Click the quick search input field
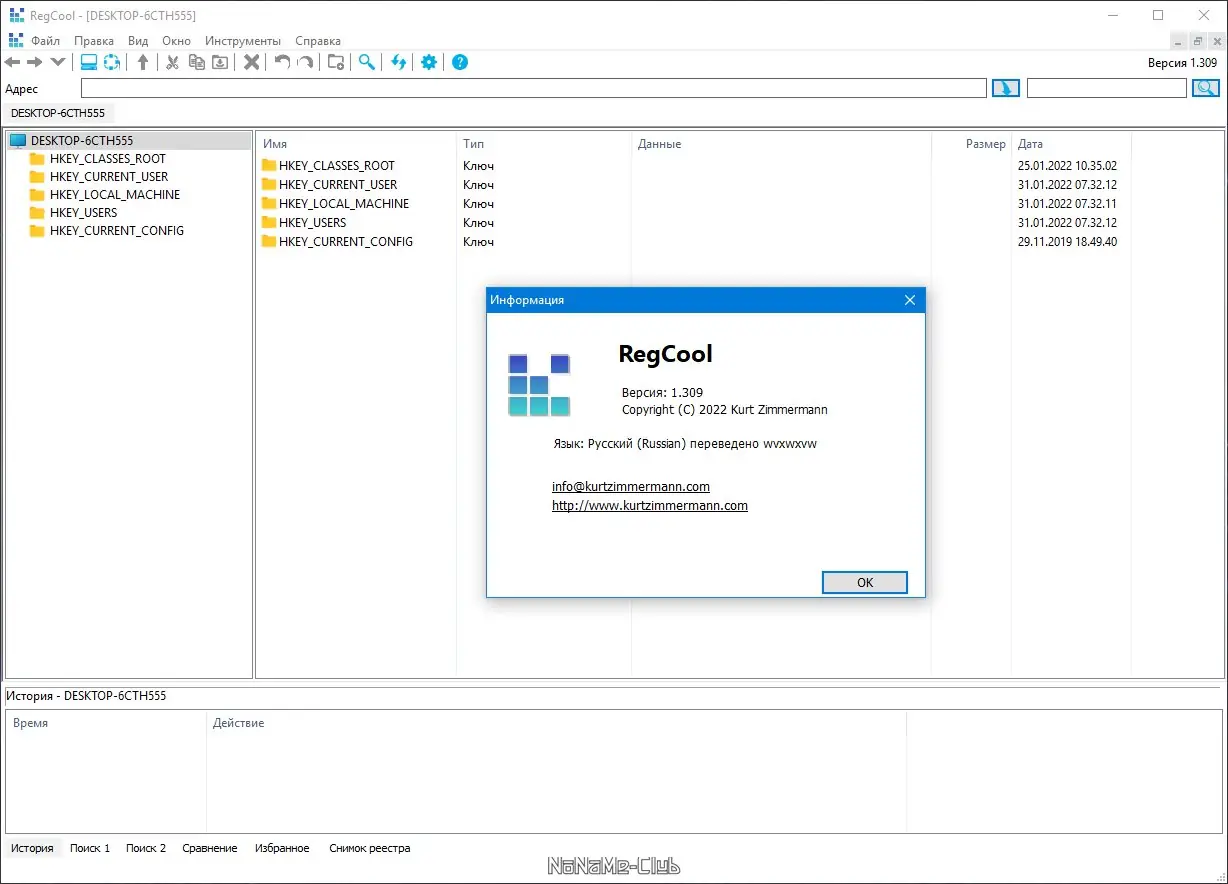 [x=1107, y=88]
